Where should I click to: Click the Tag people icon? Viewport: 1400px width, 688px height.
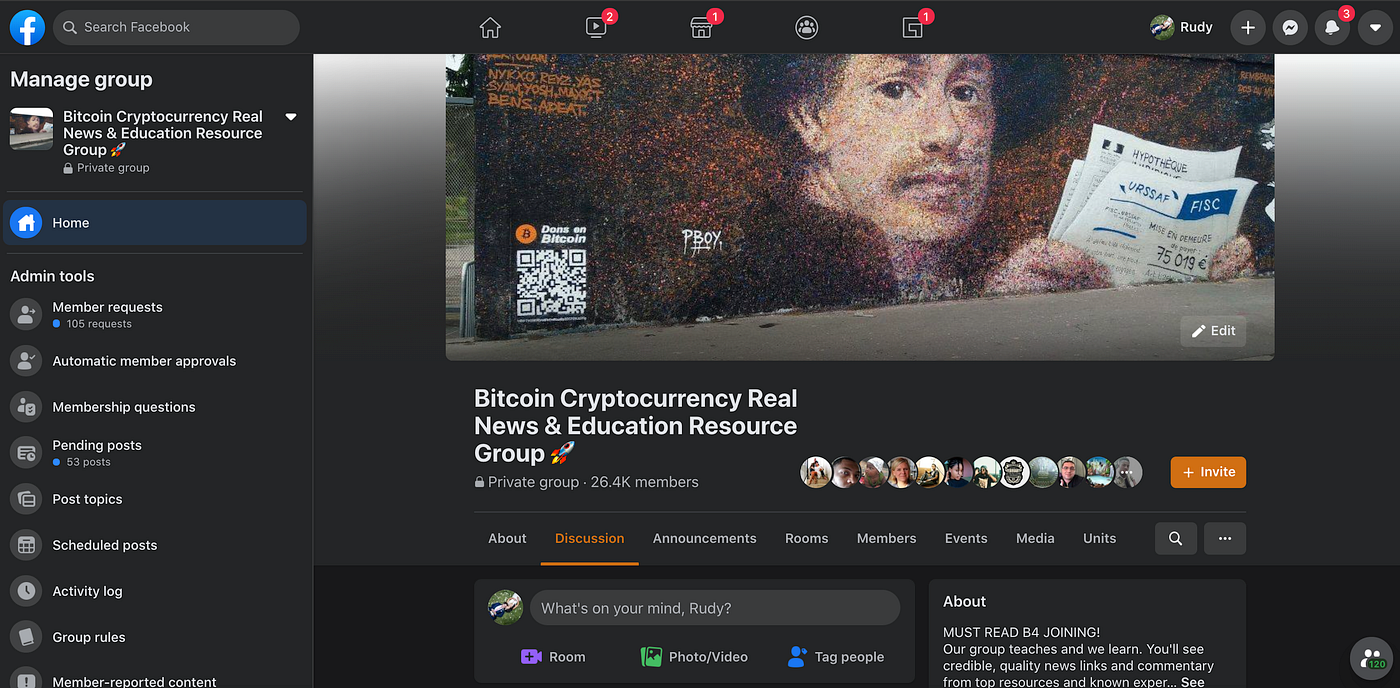coord(797,657)
